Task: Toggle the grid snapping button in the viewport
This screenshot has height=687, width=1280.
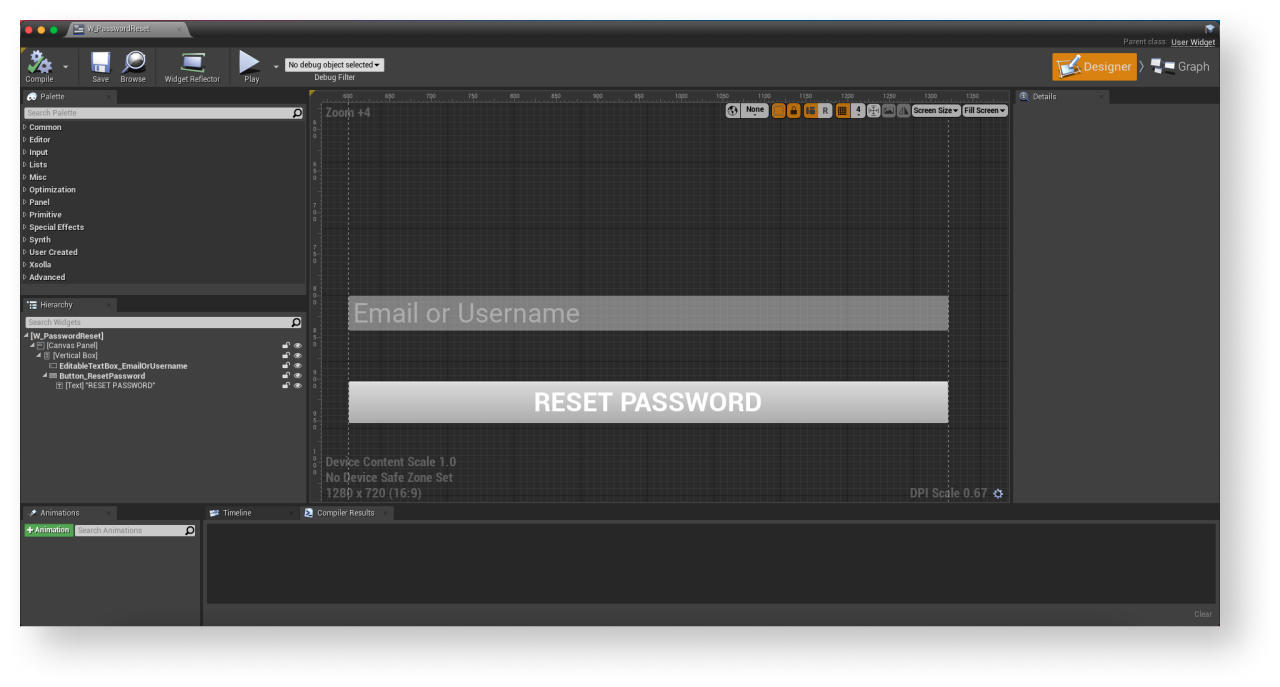Action: coord(842,110)
